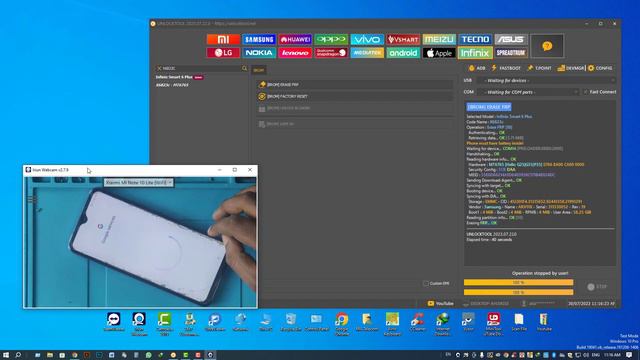
Task: Switch to the BROM tab
Action: 259,70
